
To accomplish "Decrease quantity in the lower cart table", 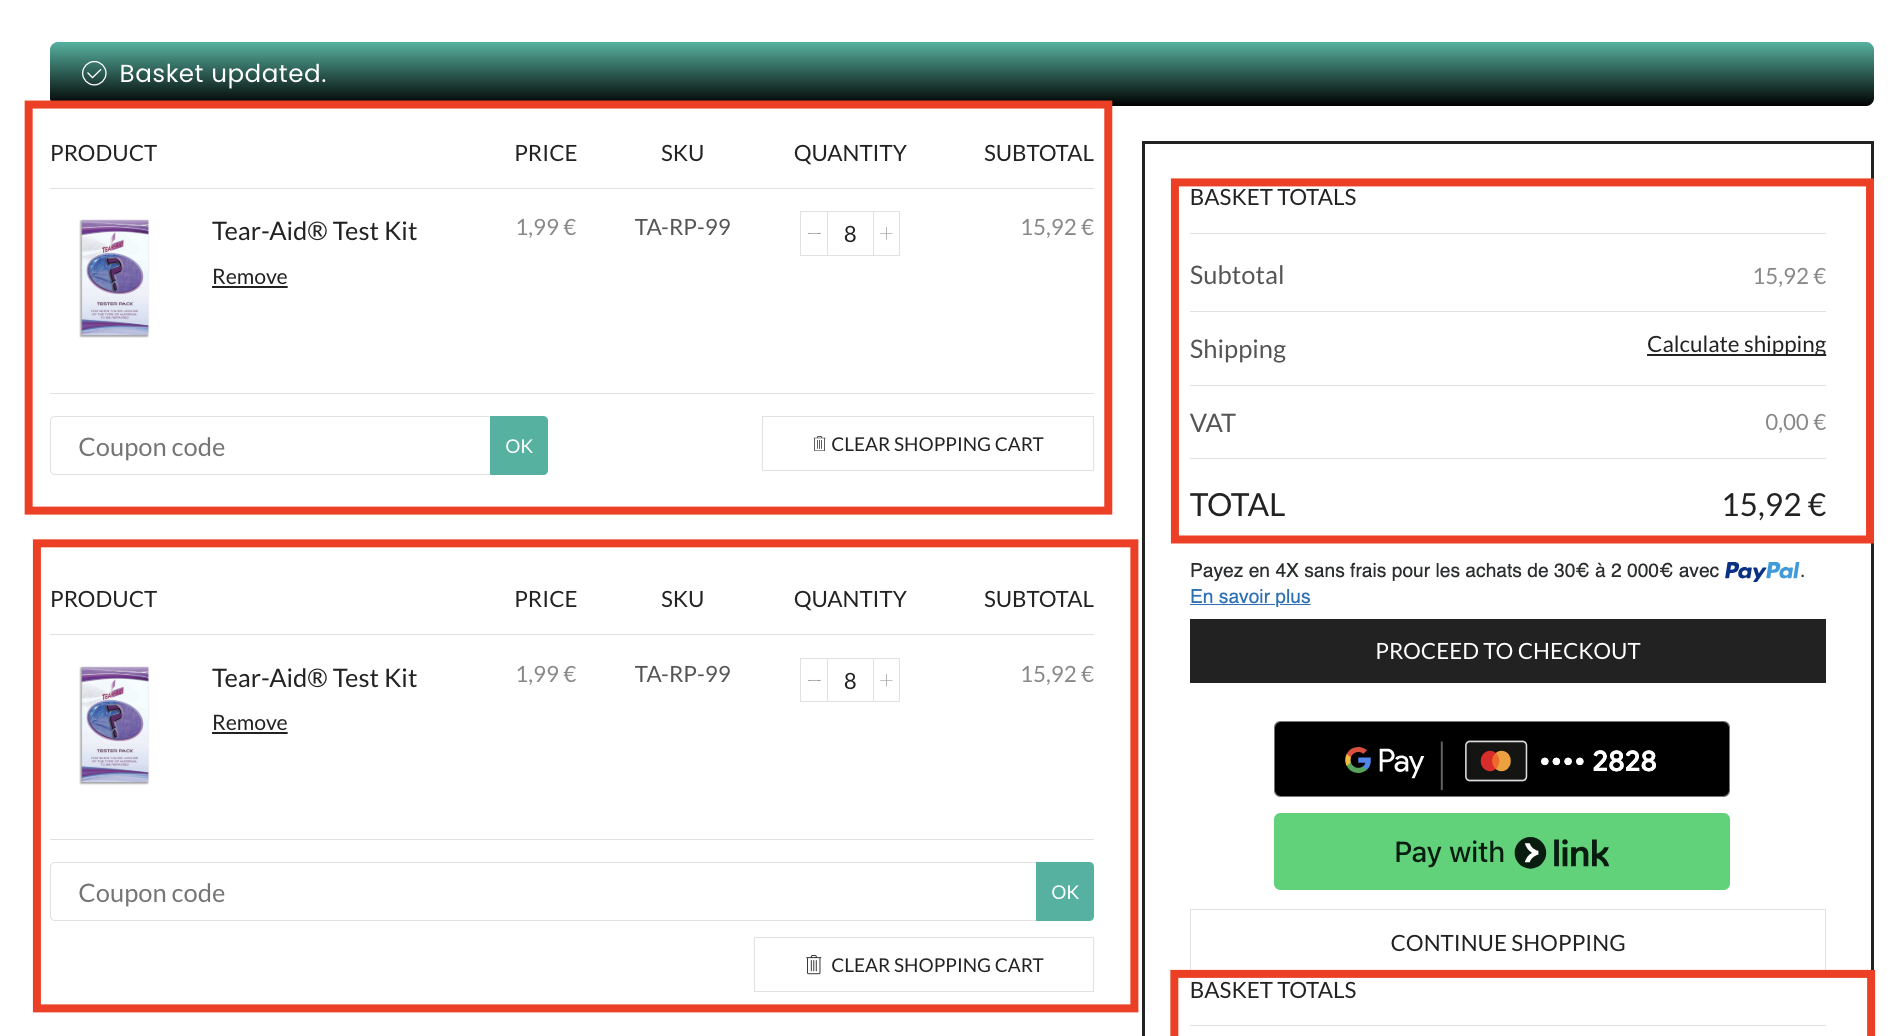I will pos(814,680).
